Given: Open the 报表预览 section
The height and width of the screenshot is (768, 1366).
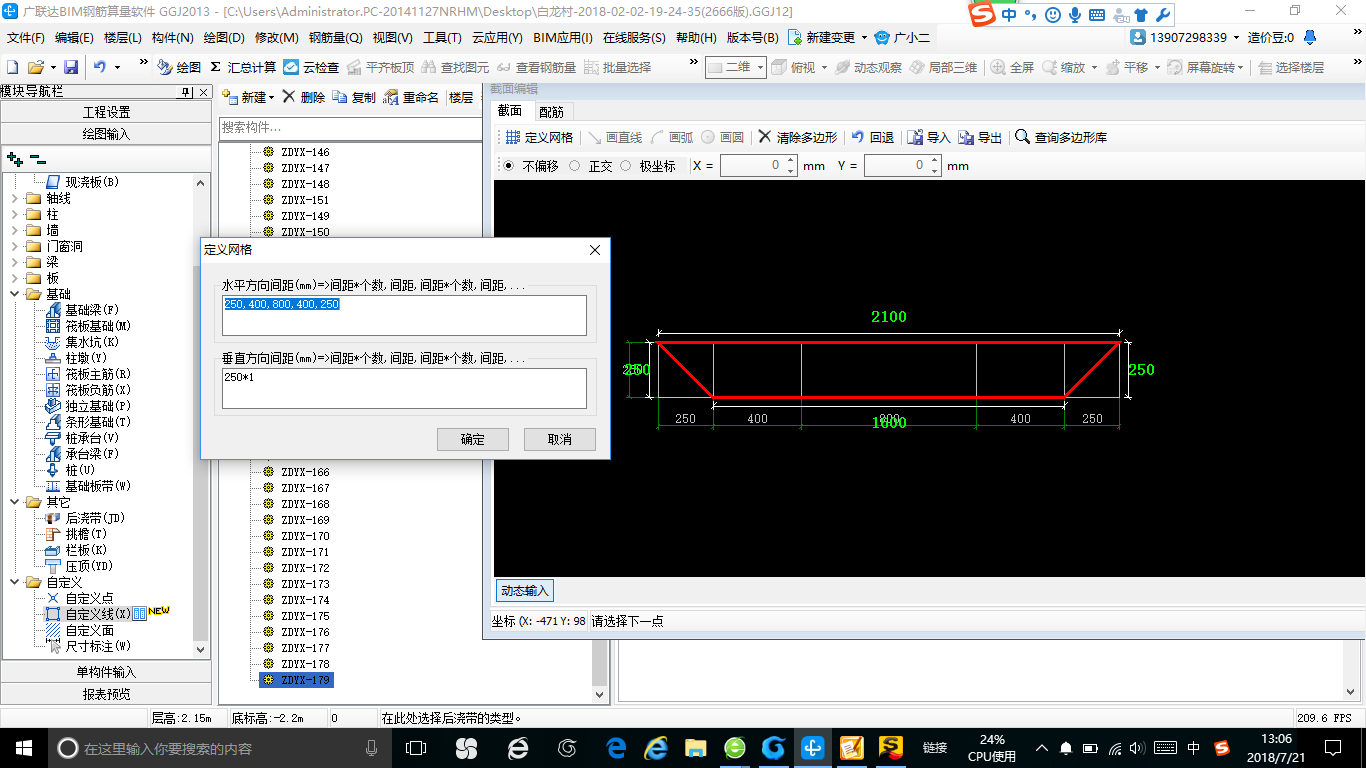Looking at the screenshot, I should click(106, 694).
